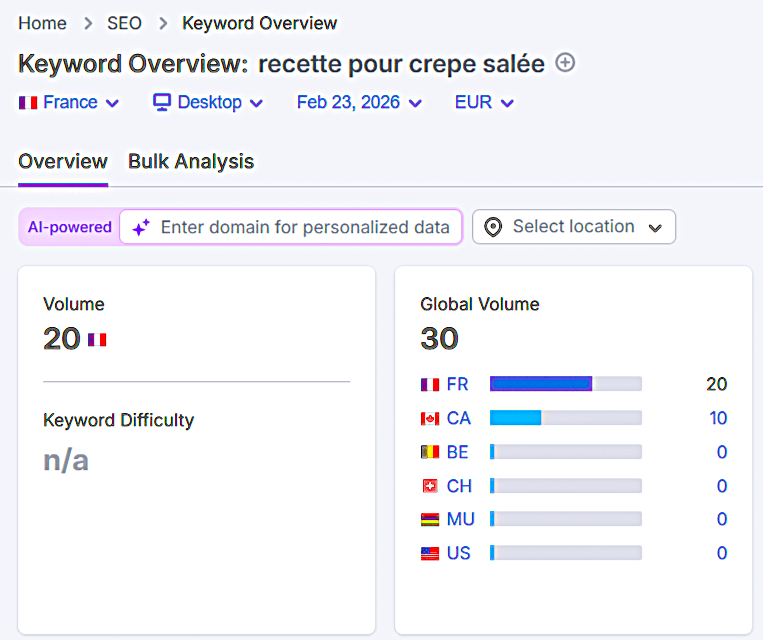The height and width of the screenshot is (640, 763).
Task: Click the Canada flag icon
Action: click(x=430, y=418)
